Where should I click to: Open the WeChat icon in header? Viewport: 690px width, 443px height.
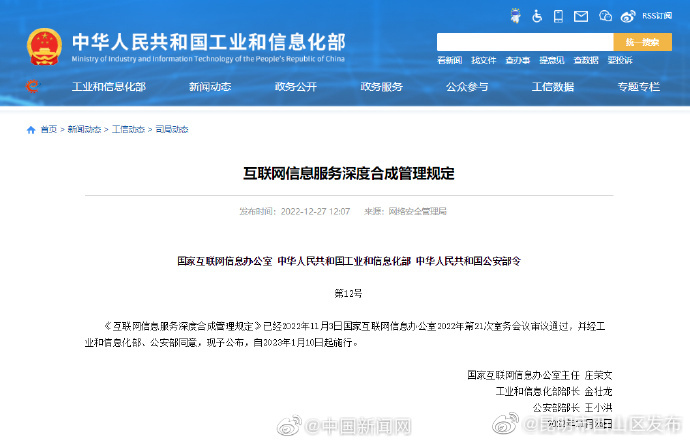click(x=606, y=16)
